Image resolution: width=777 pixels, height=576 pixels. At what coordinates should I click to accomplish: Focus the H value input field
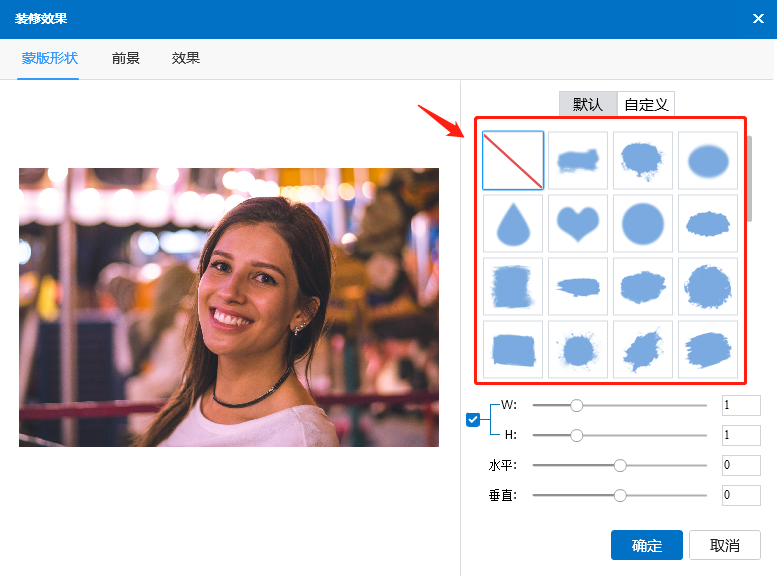(741, 435)
